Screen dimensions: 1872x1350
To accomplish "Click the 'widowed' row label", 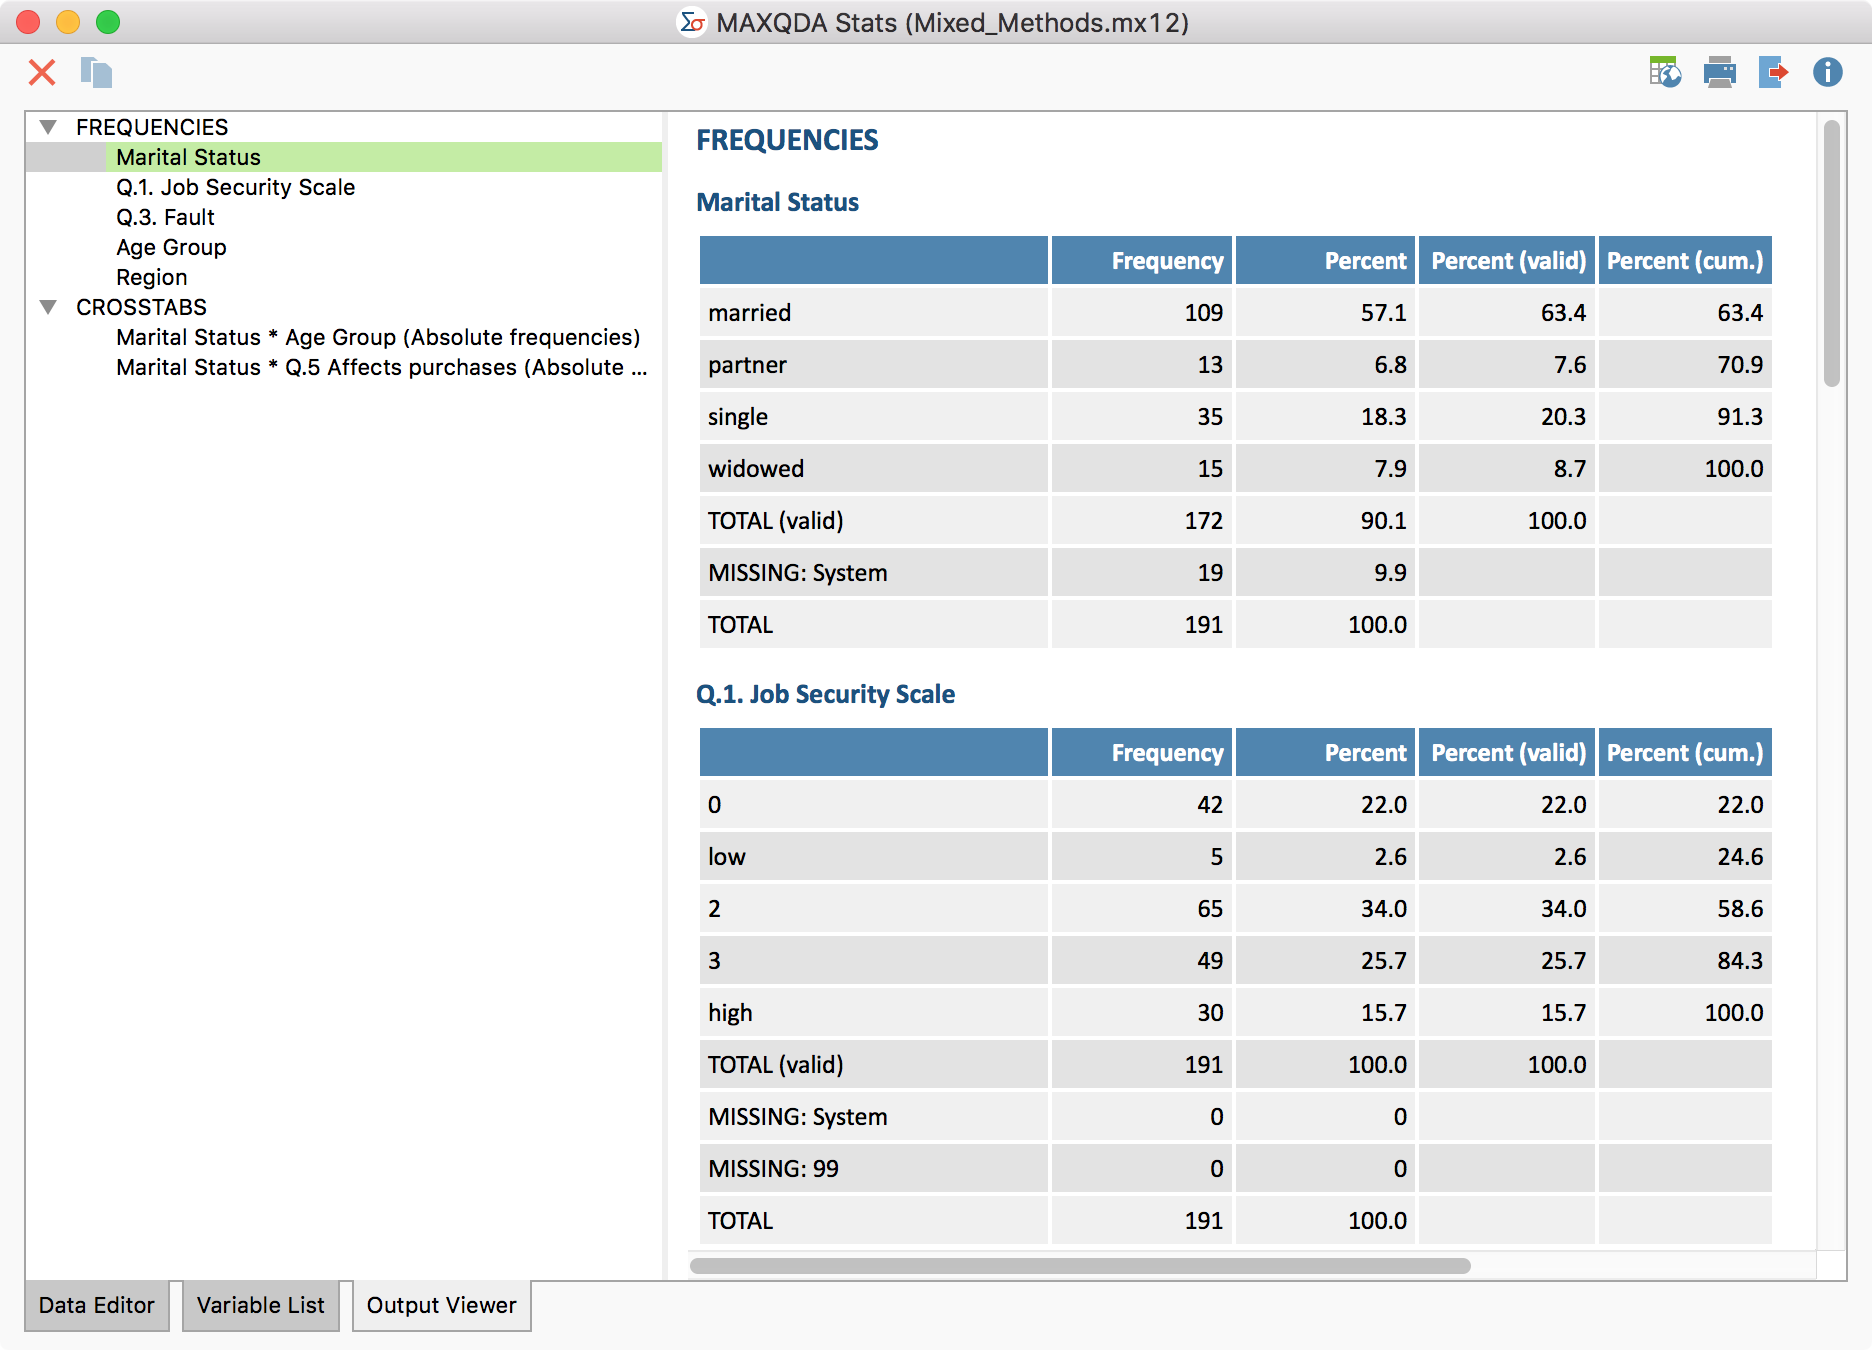I will pyautogui.click(x=756, y=469).
